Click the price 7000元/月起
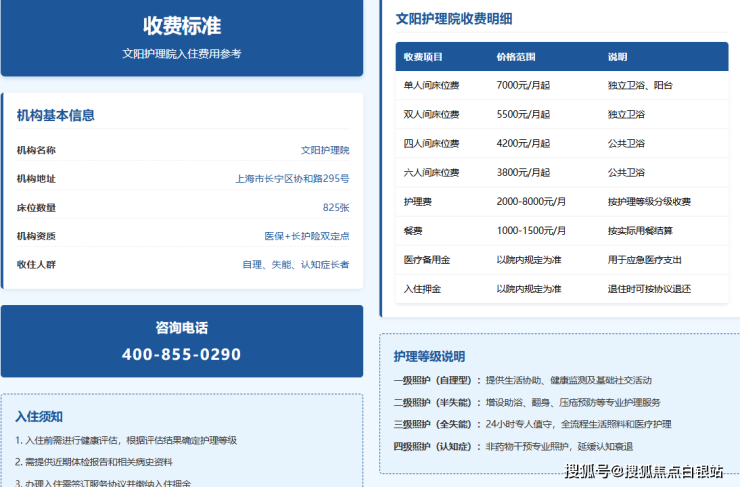Screen dimensions: 740x487 pyautogui.click(x=523, y=85)
